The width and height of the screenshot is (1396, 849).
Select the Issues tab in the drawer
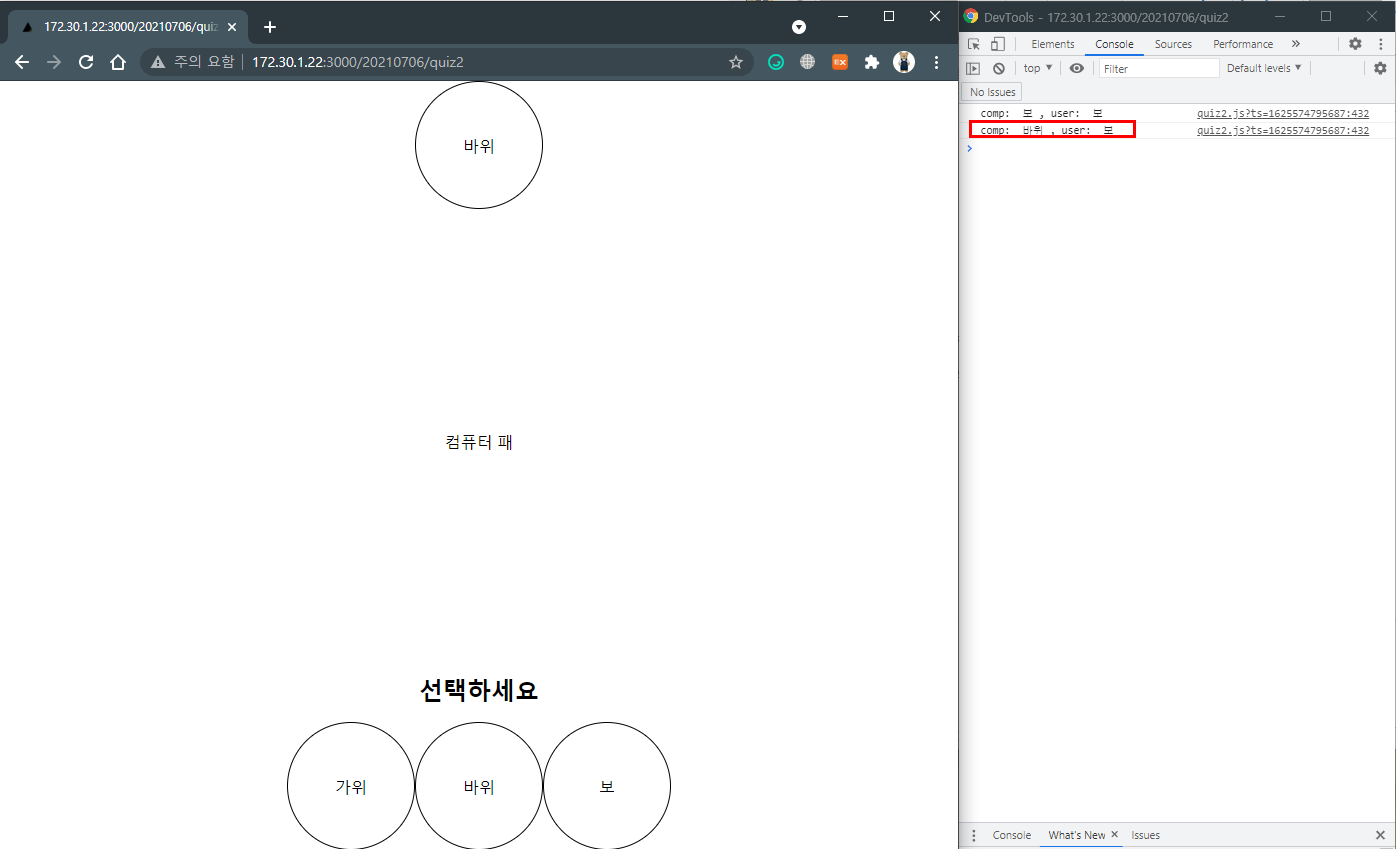click(x=1146, y=835)
